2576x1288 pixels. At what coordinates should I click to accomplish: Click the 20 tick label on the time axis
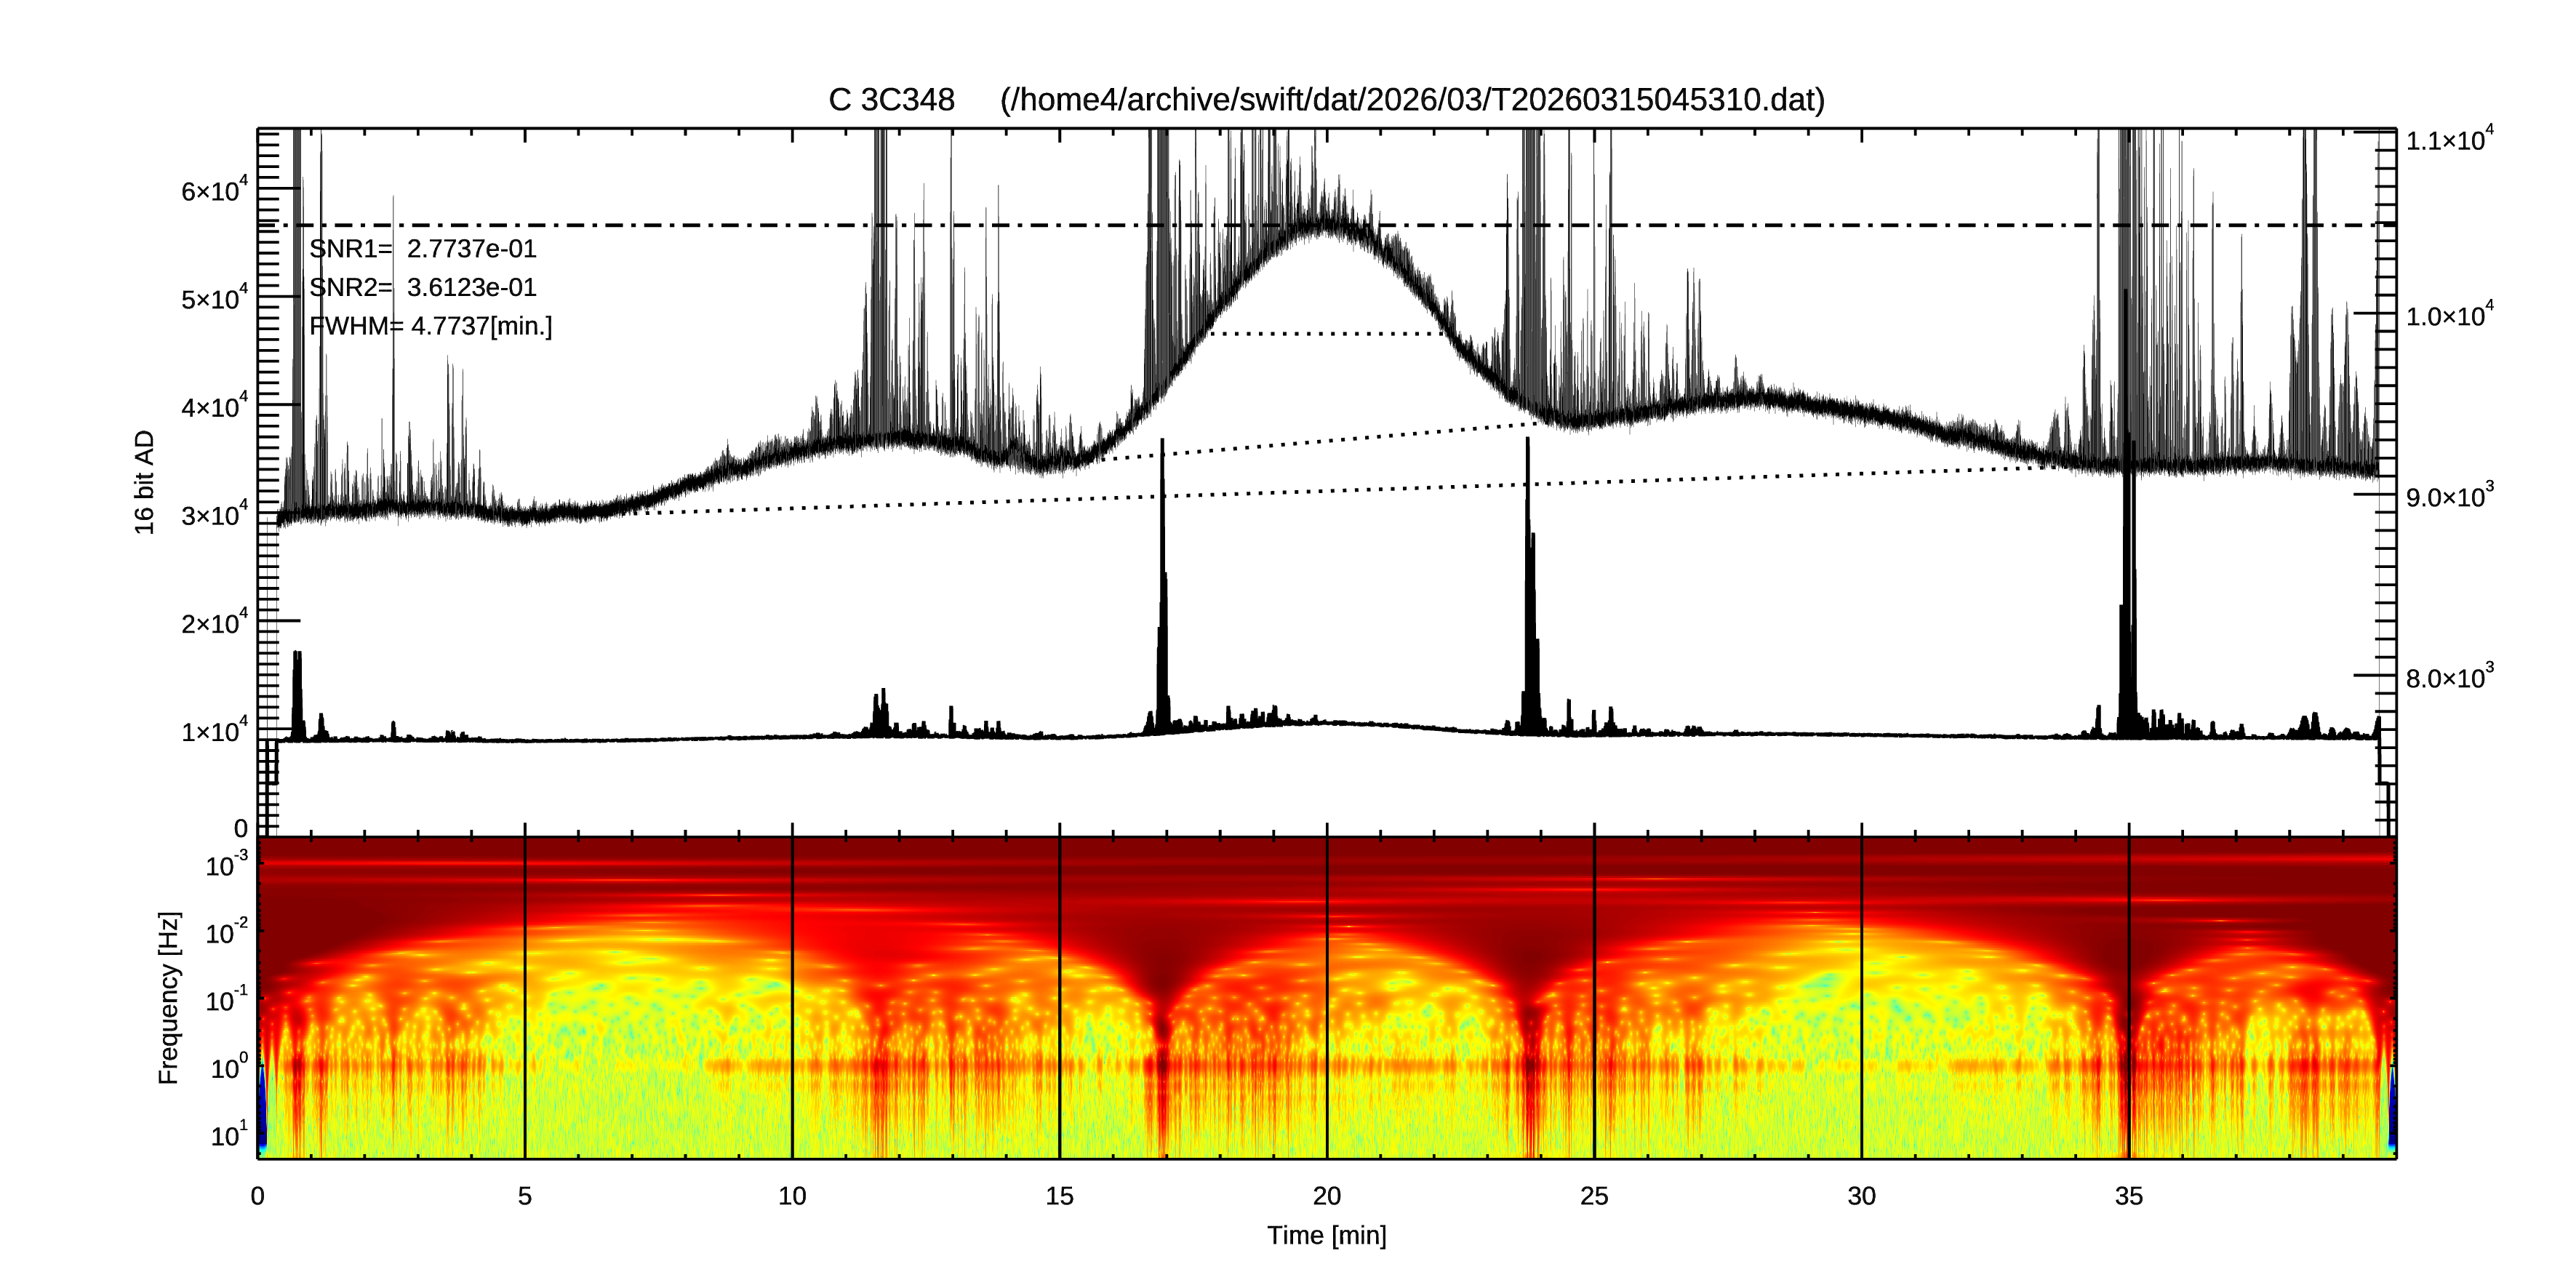click(1326, 1196)
